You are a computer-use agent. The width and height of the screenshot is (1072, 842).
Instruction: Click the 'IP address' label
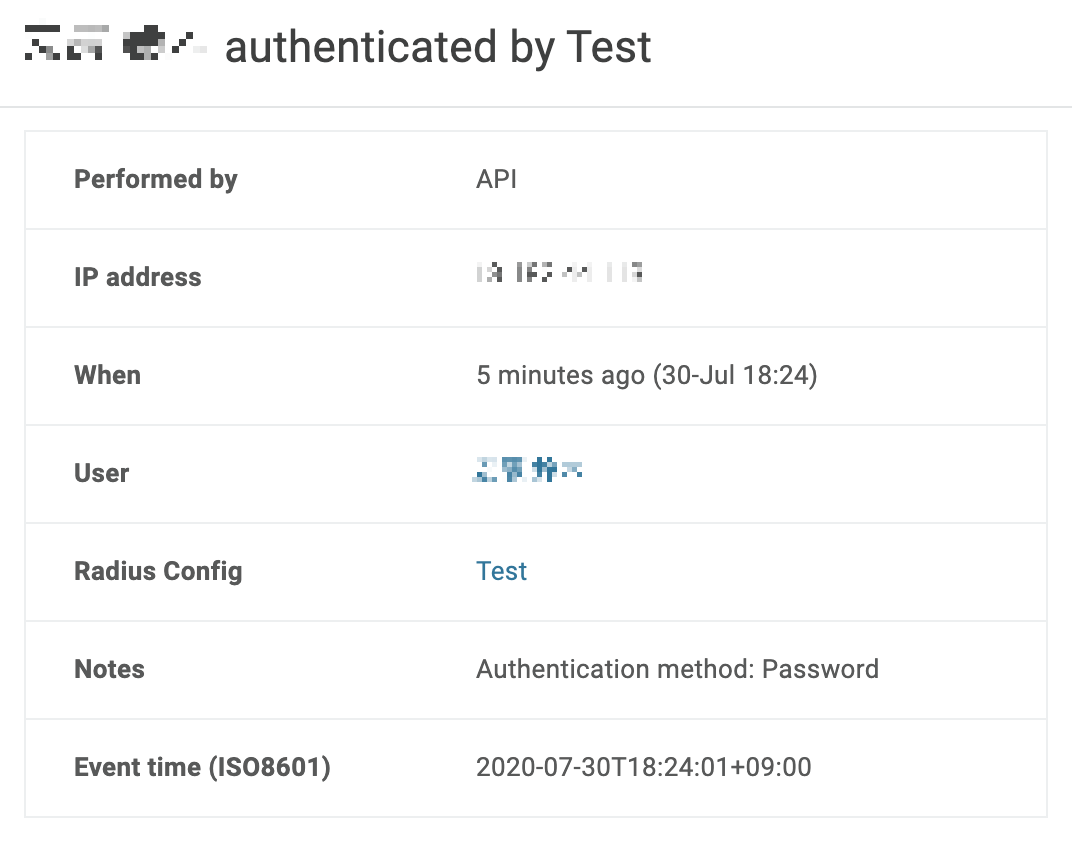(x=138, y=277)
